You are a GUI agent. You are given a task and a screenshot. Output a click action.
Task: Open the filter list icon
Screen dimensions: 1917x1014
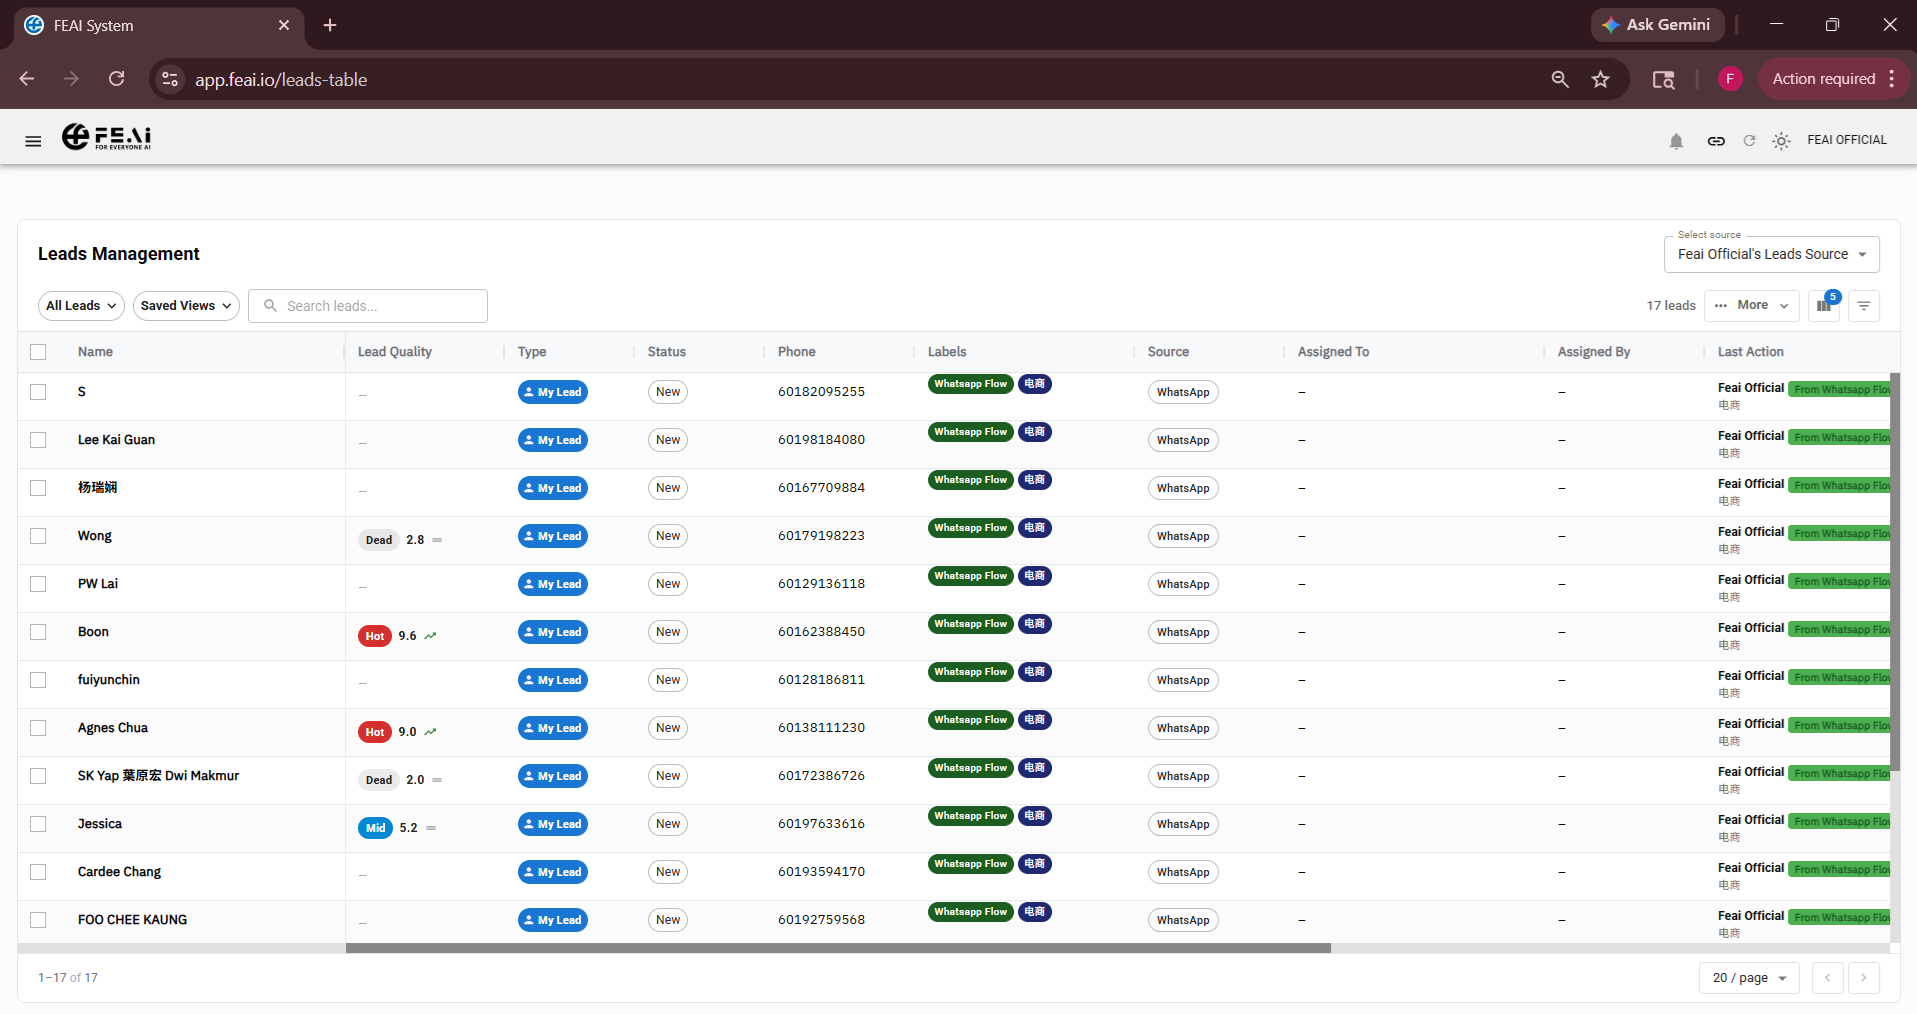click(x=1864, y=306)
